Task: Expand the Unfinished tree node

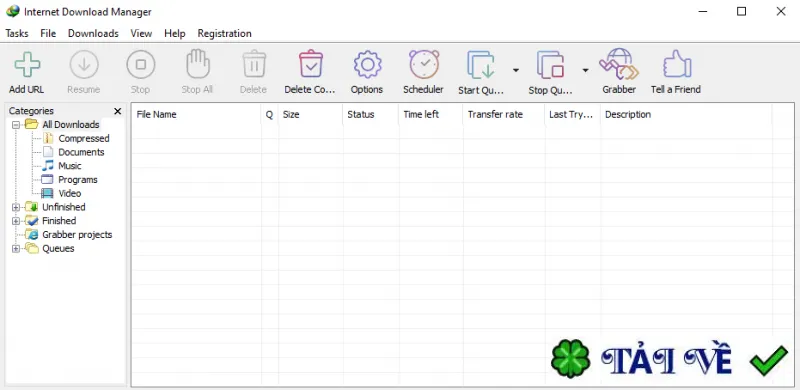Action: coord(16,207)
